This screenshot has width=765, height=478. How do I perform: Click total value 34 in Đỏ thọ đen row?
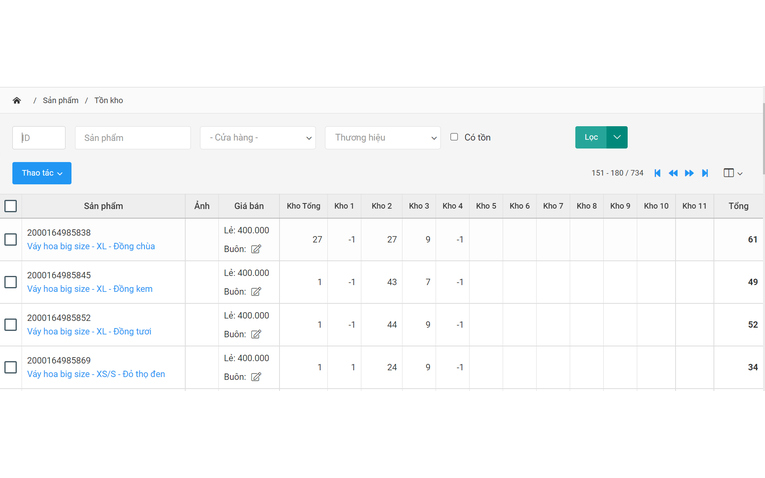click(x=753, y=367)
